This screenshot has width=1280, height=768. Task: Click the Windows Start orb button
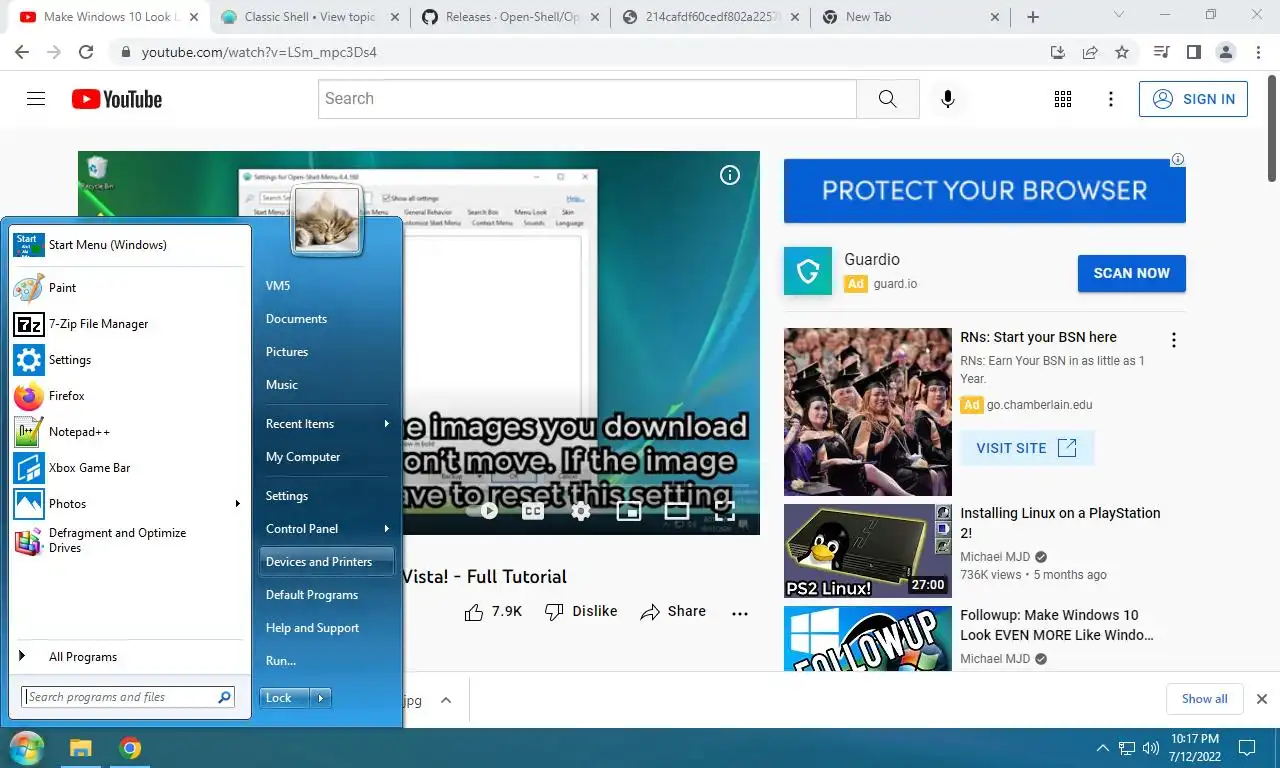(x=26, y=748)
